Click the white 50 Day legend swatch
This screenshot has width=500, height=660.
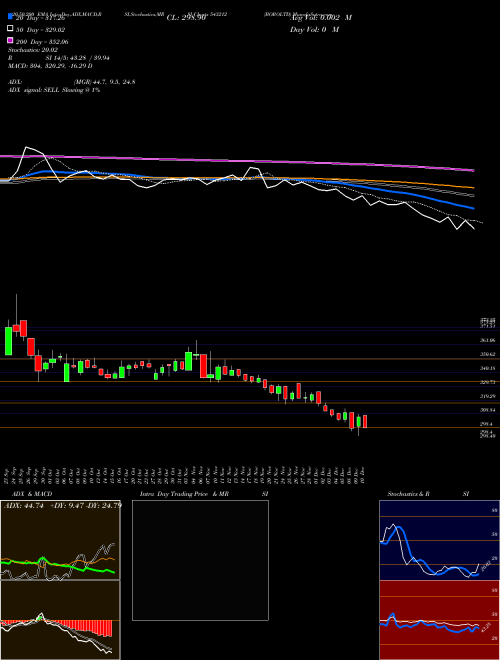click(11, 29)
